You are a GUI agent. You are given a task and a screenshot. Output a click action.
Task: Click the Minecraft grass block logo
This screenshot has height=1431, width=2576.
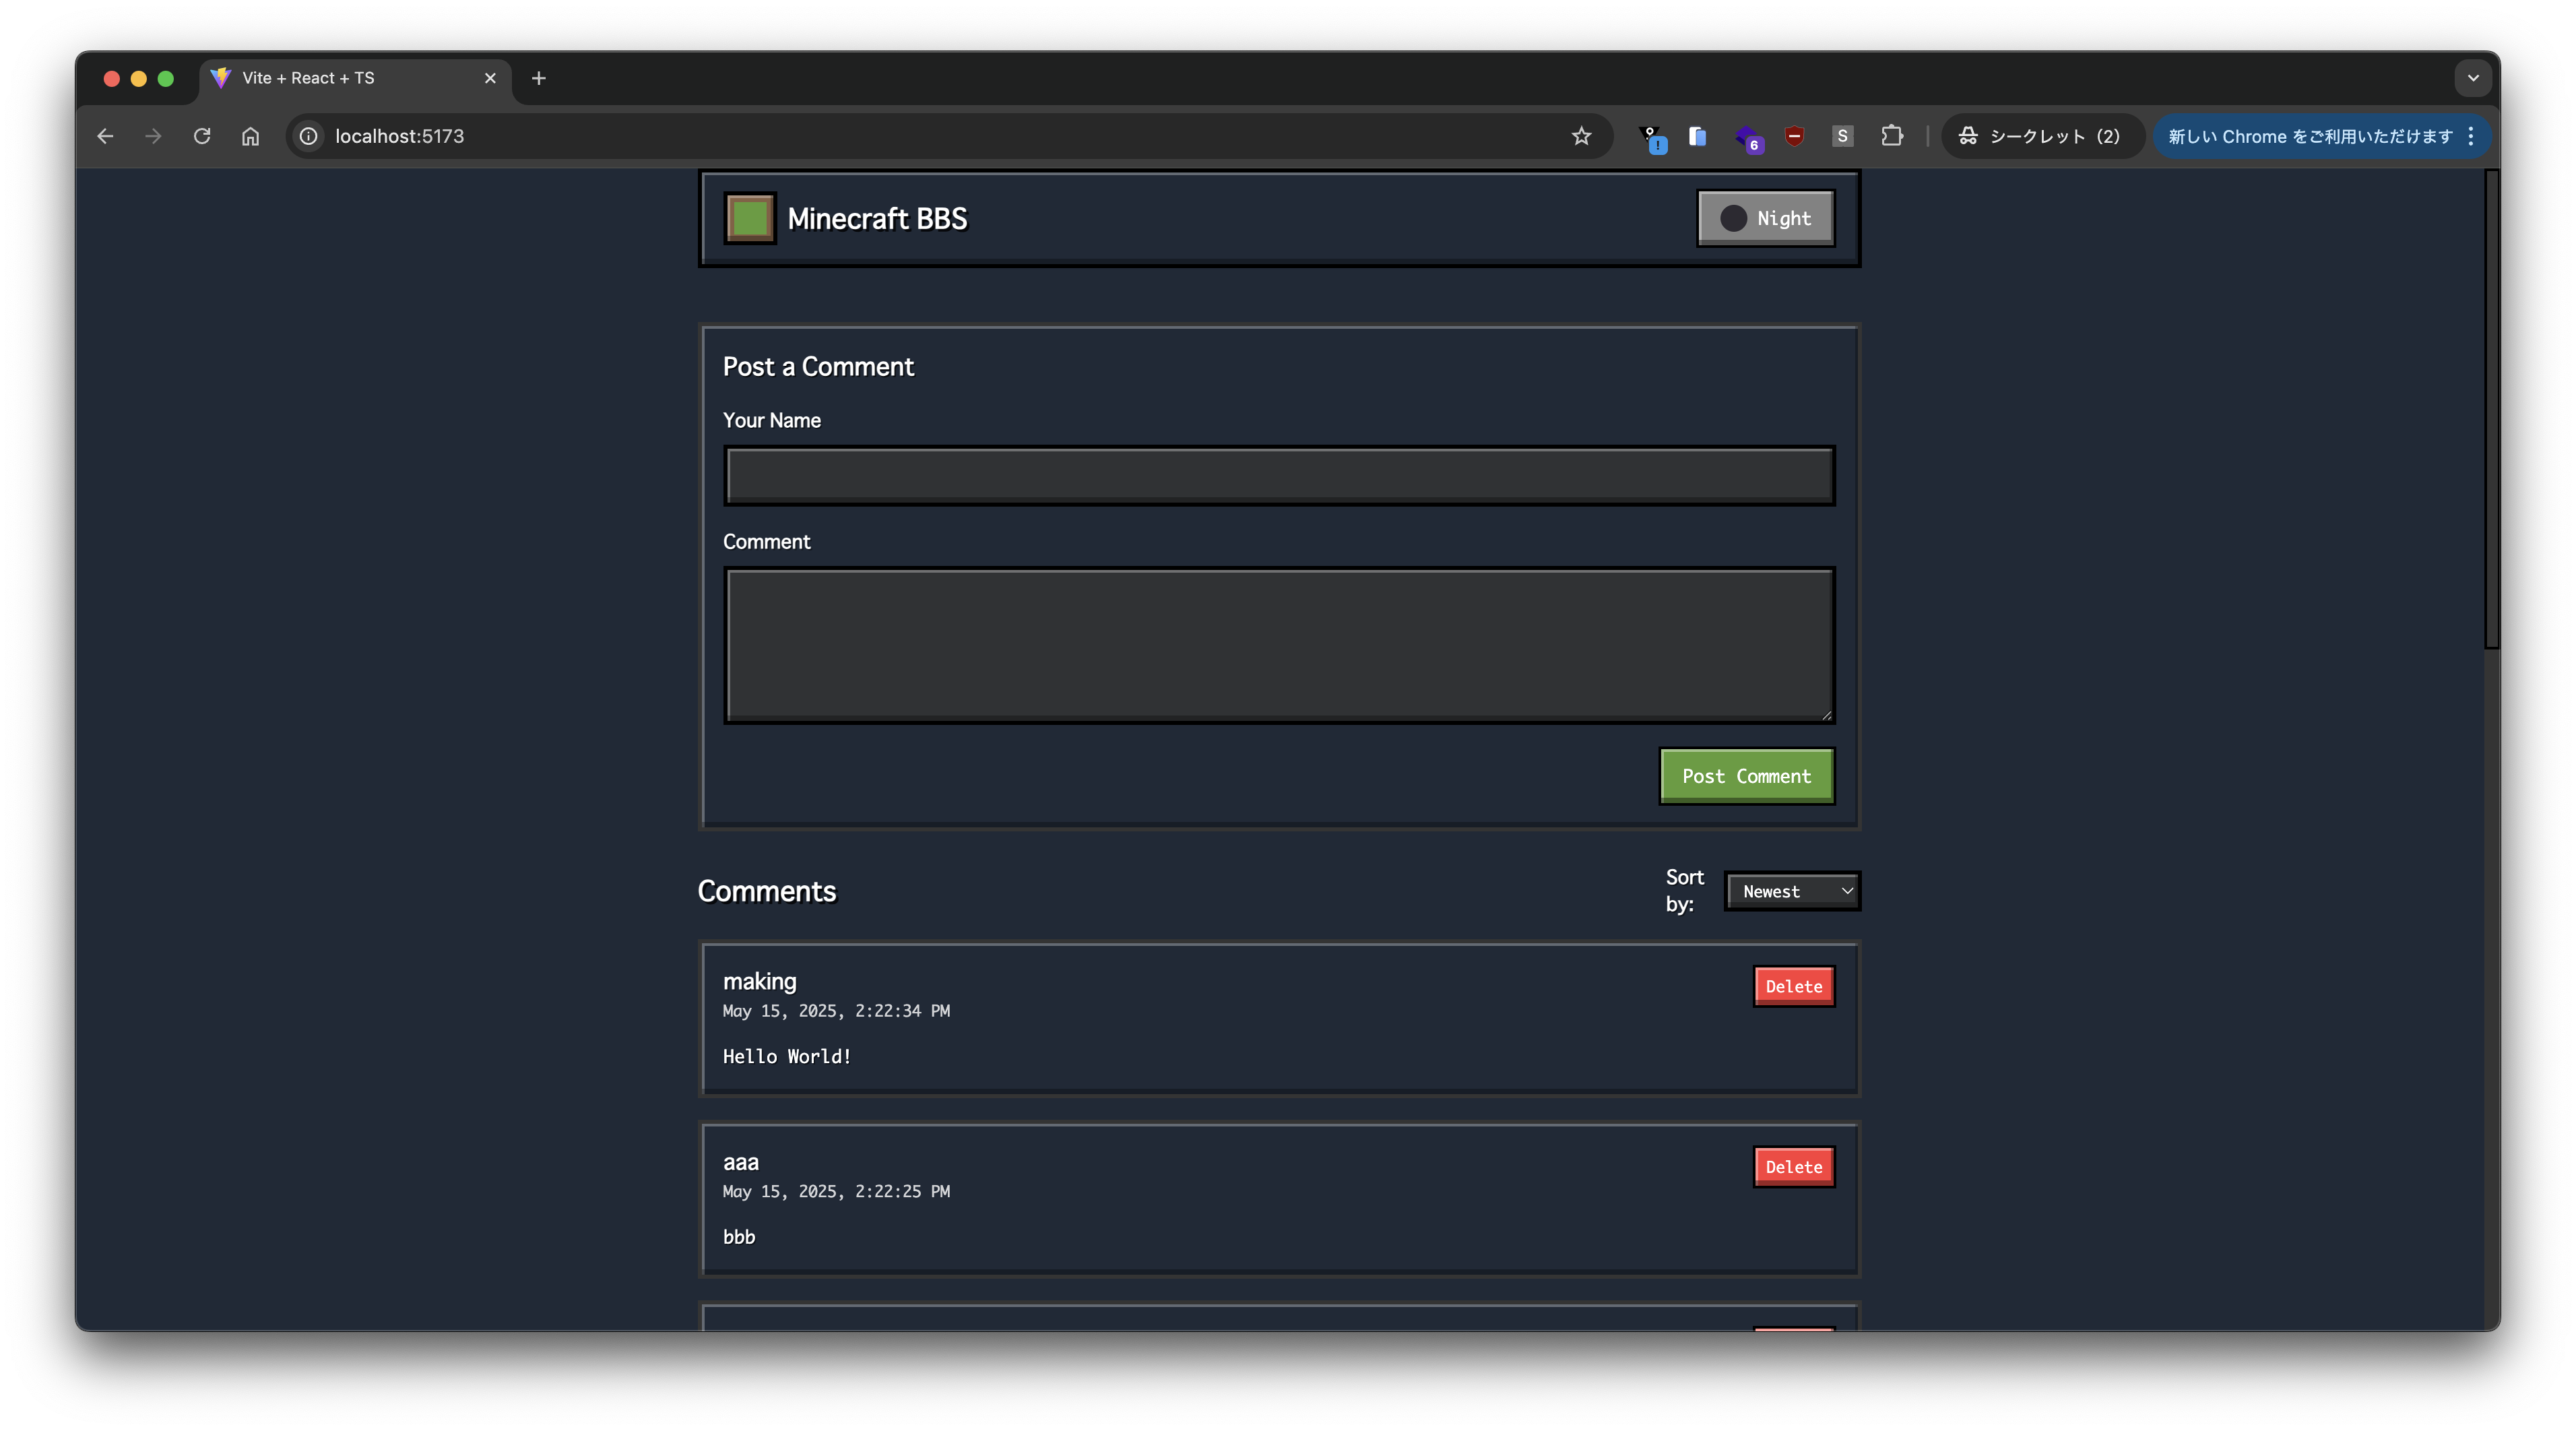(x=749, y=218)
